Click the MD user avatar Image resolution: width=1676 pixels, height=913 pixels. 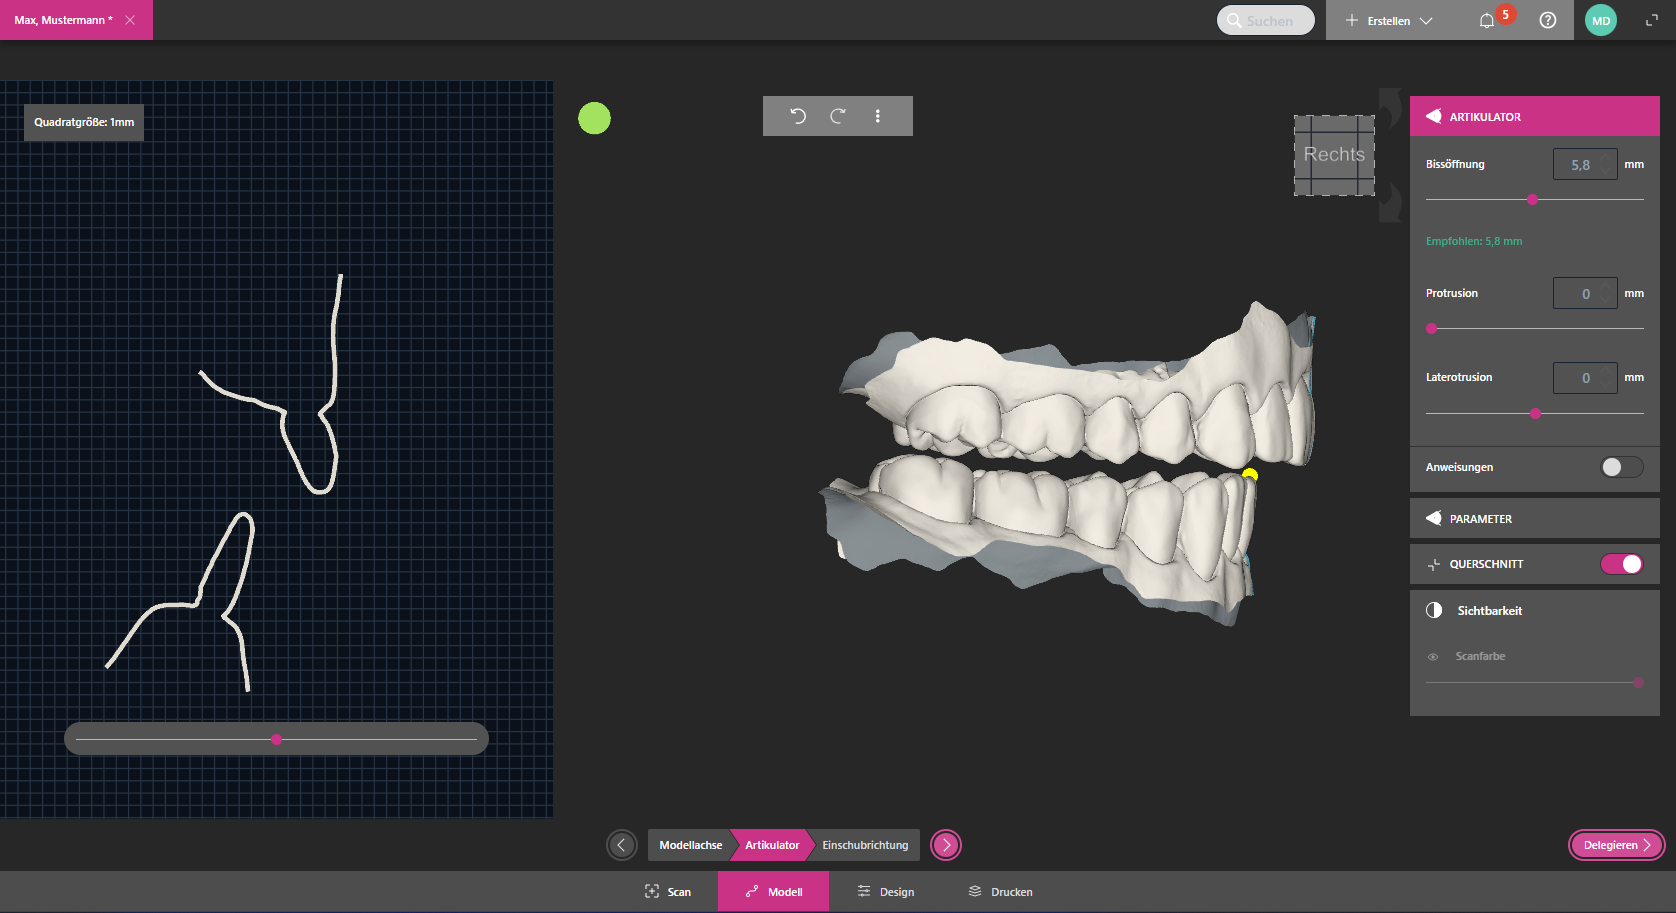point(1601,21)
